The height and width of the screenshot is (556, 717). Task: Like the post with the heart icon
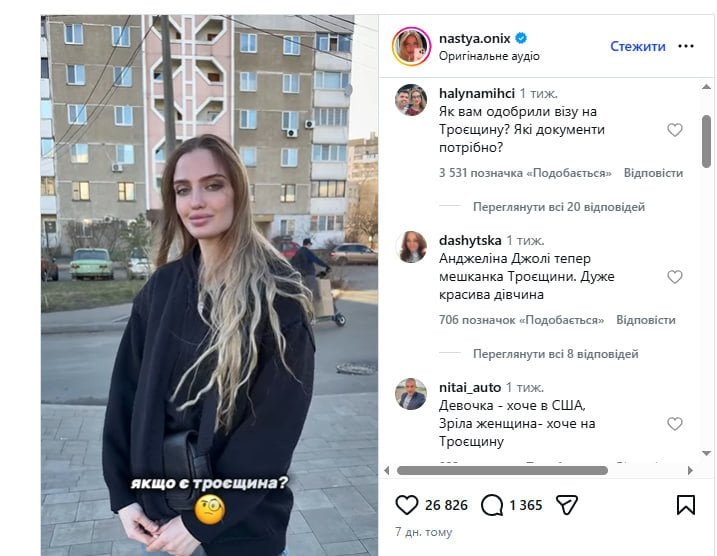pyautogui.click(x=406, y=505)
